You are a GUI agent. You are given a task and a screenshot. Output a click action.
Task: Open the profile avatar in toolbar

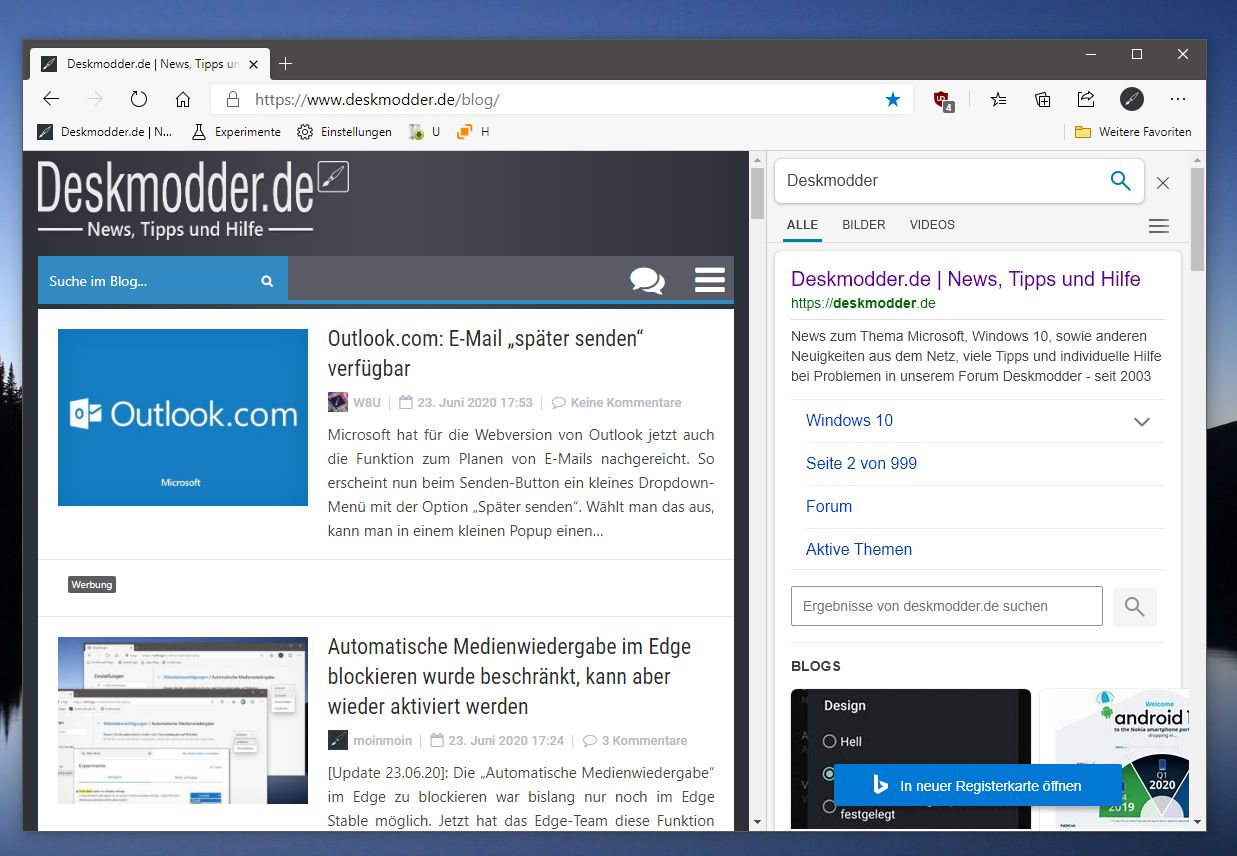click(x=1131, y=99)
